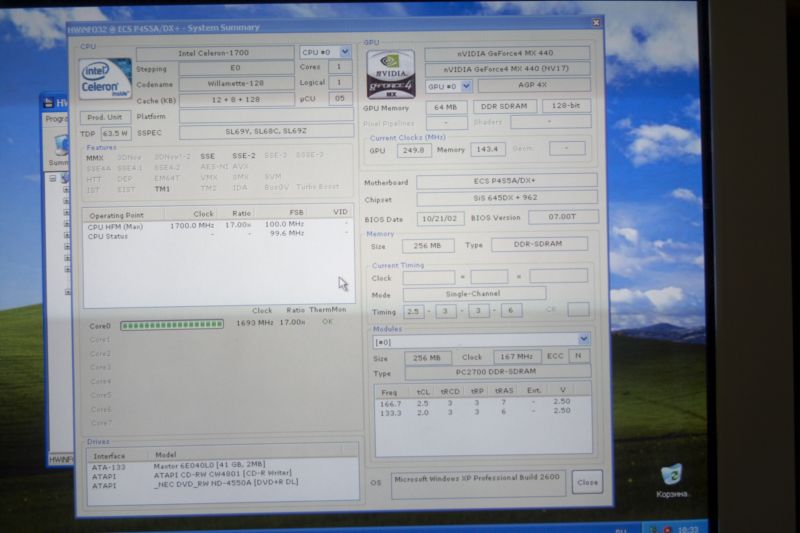Screen dimensions: 800x533
Task: Click the DDR SDRAM GPU memory type
Action: coord(504,106)
